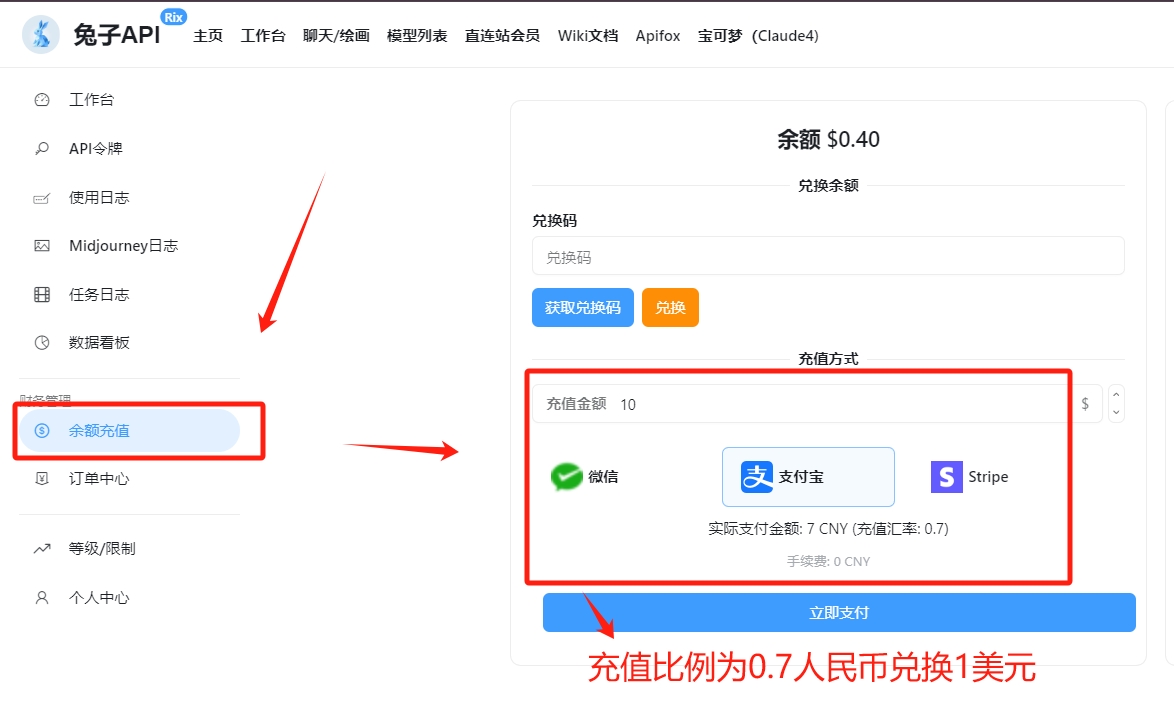This screenshot has width=1174, height=706.
Task: Click the 获取兑换码 button
Action: (x=583, y=308)
